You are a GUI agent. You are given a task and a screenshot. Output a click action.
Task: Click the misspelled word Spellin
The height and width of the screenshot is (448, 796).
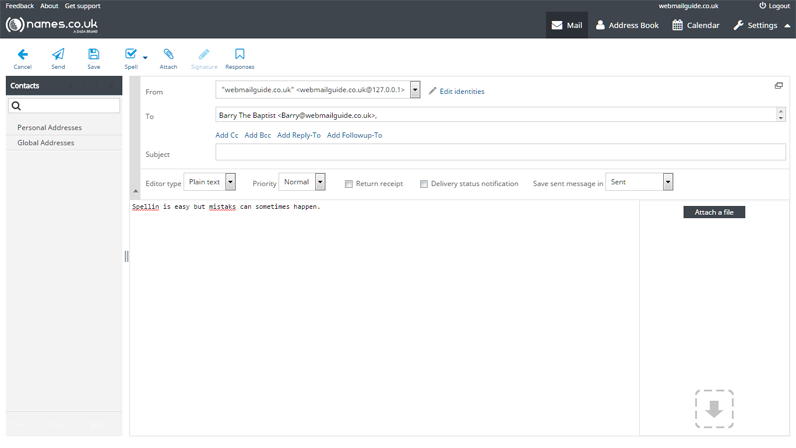pos(145,207)
